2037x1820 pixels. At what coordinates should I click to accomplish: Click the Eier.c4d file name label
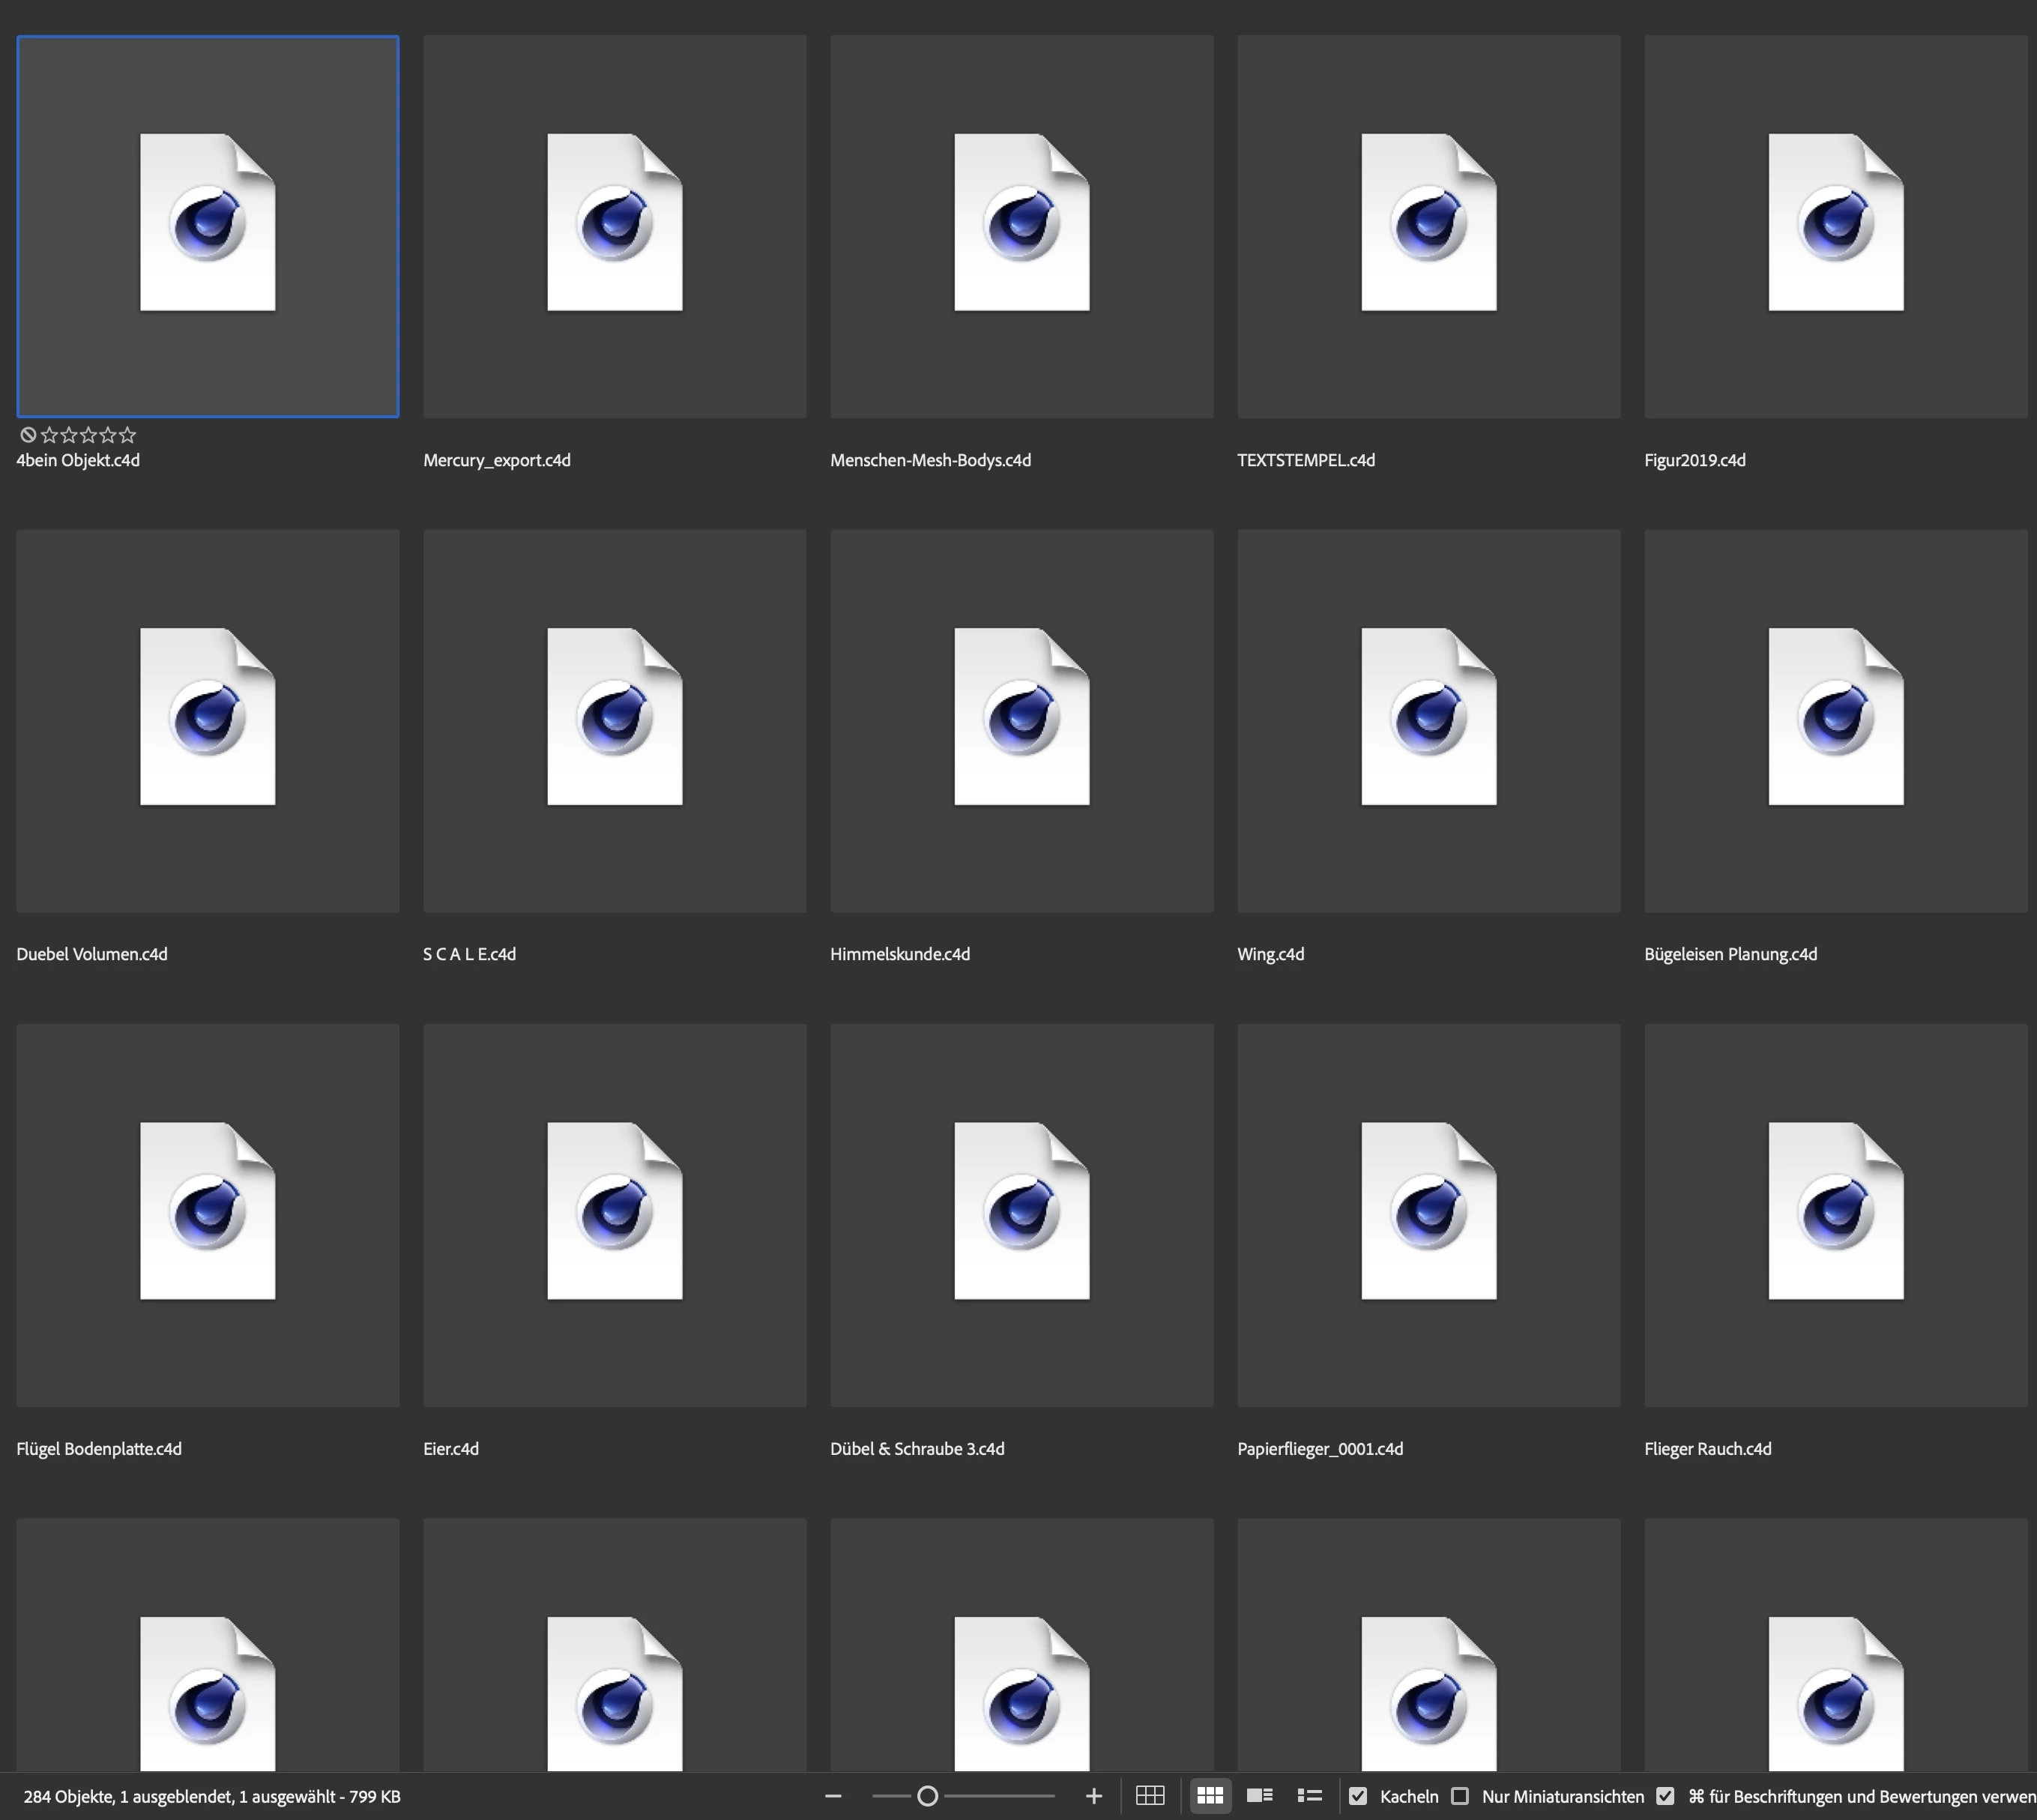tap(451, 1449)
